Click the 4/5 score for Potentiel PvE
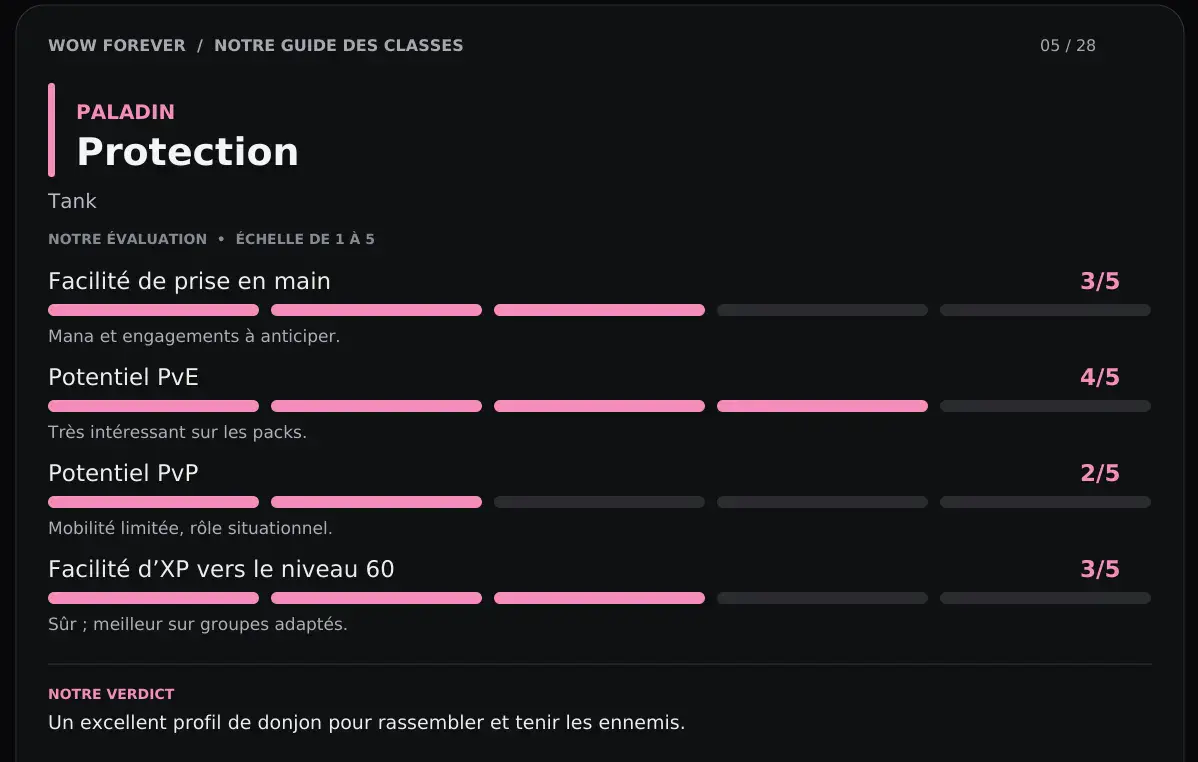 [1099, 377]
